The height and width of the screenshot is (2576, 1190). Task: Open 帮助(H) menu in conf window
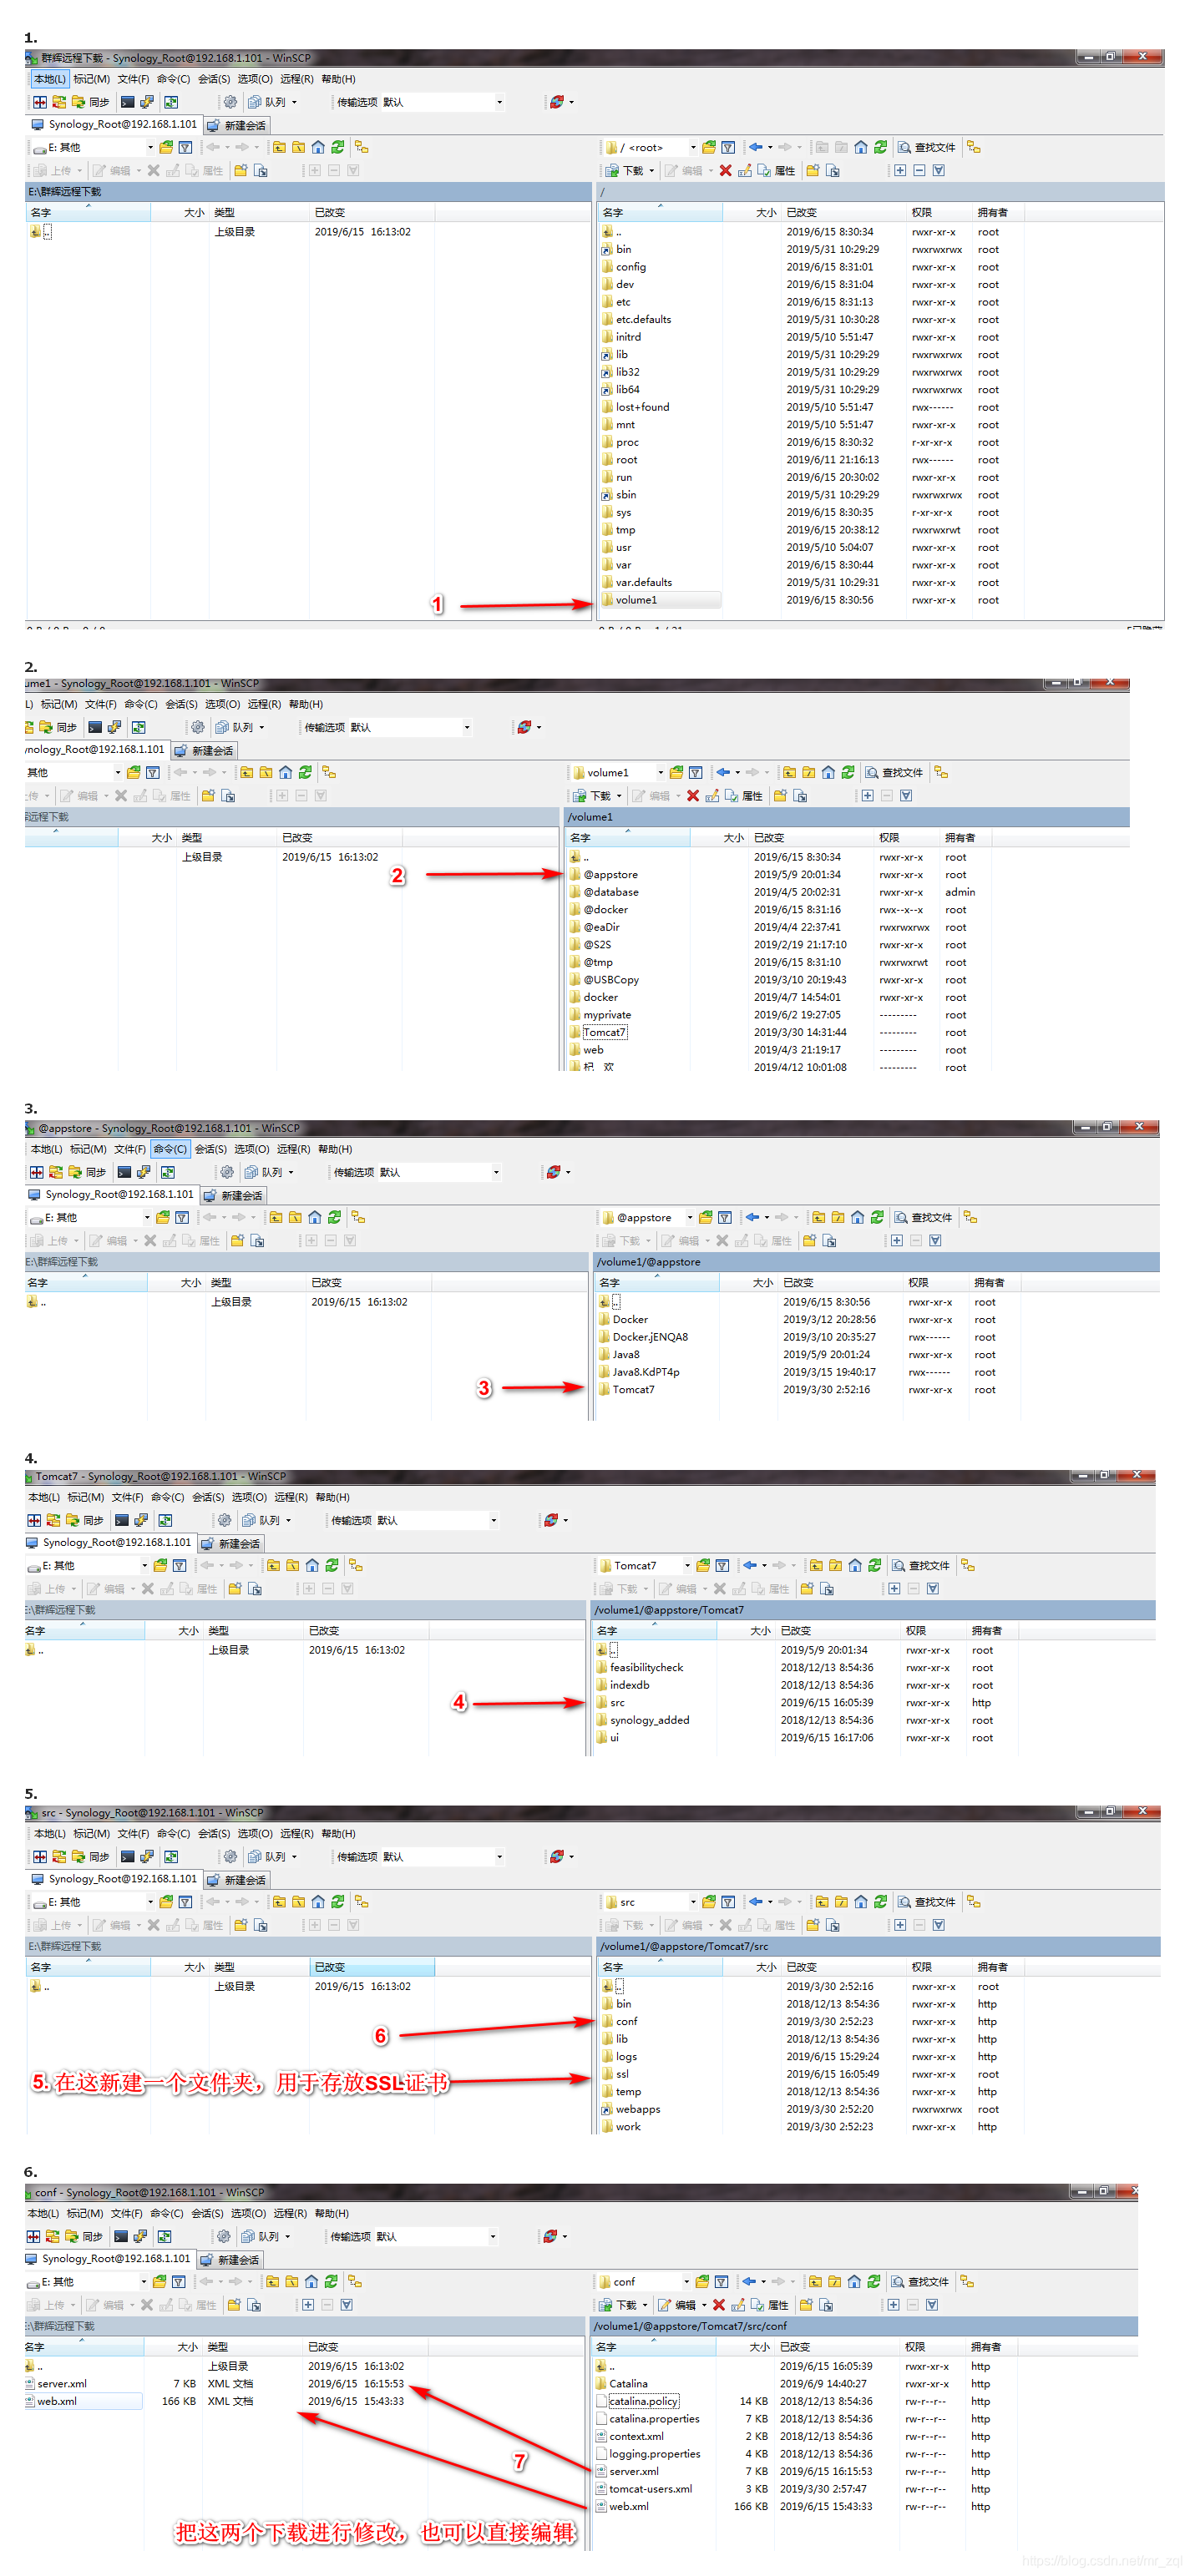coord(331,2214)
